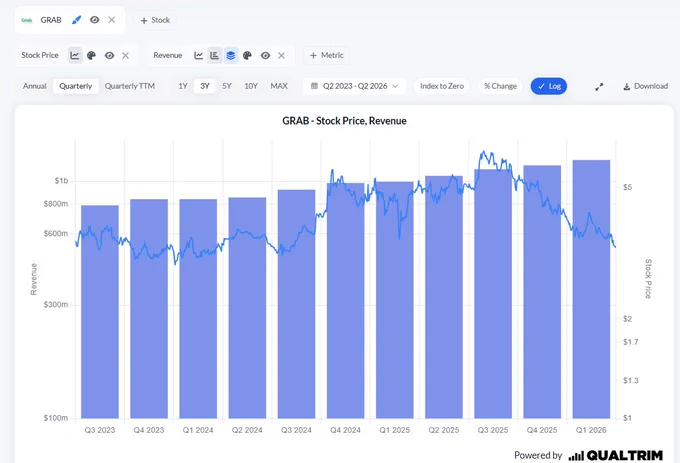This screenshot has width=680, height=463.
Task: Click the $1b revenue axis label
Action: 61,181
